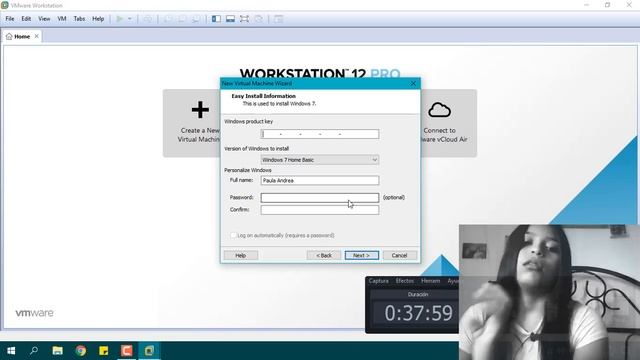The height and width of the screenshot is (360, 640).
Task: Click the Full Screen mode toolbar icon
Action: point(244,19)
